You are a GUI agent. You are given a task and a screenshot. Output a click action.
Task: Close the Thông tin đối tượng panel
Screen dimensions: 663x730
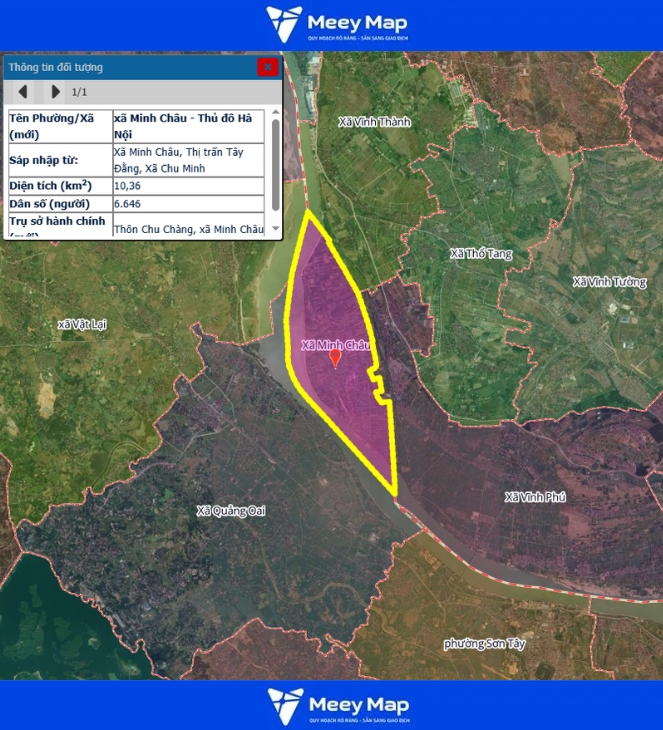(267, 67)
